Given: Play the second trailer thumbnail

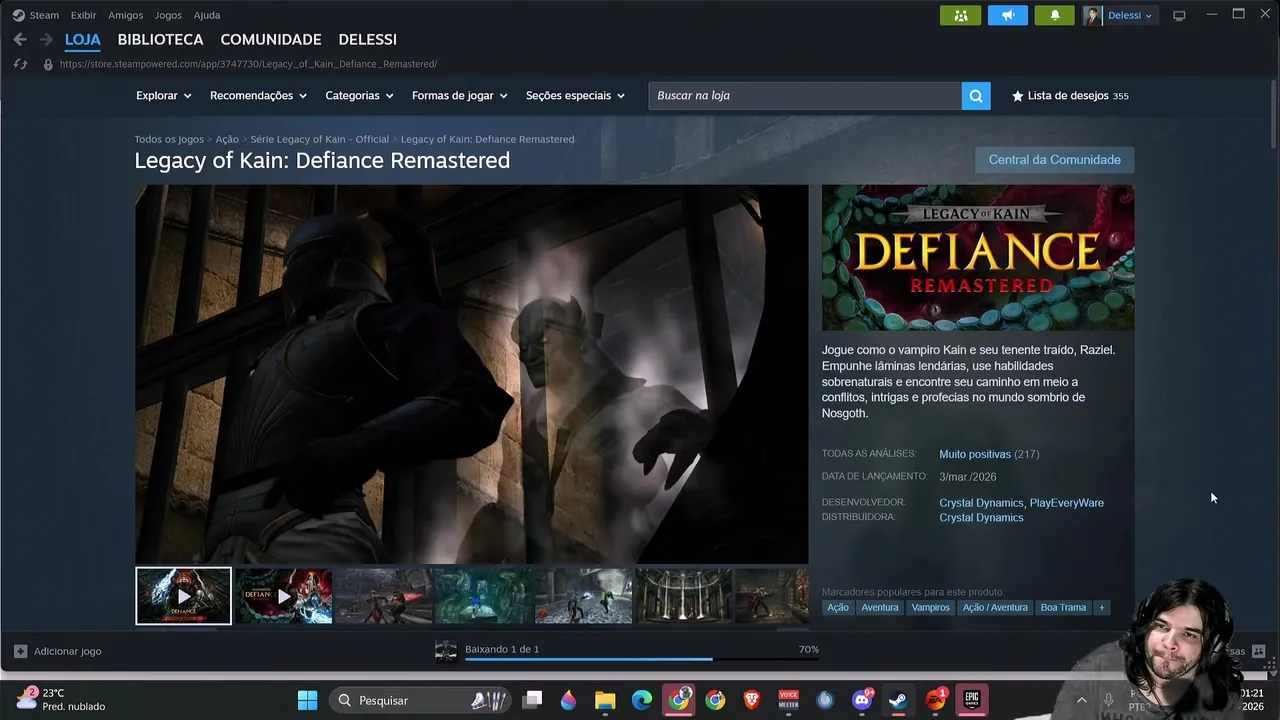Looking at the screenshot, I should click(284, 596).
